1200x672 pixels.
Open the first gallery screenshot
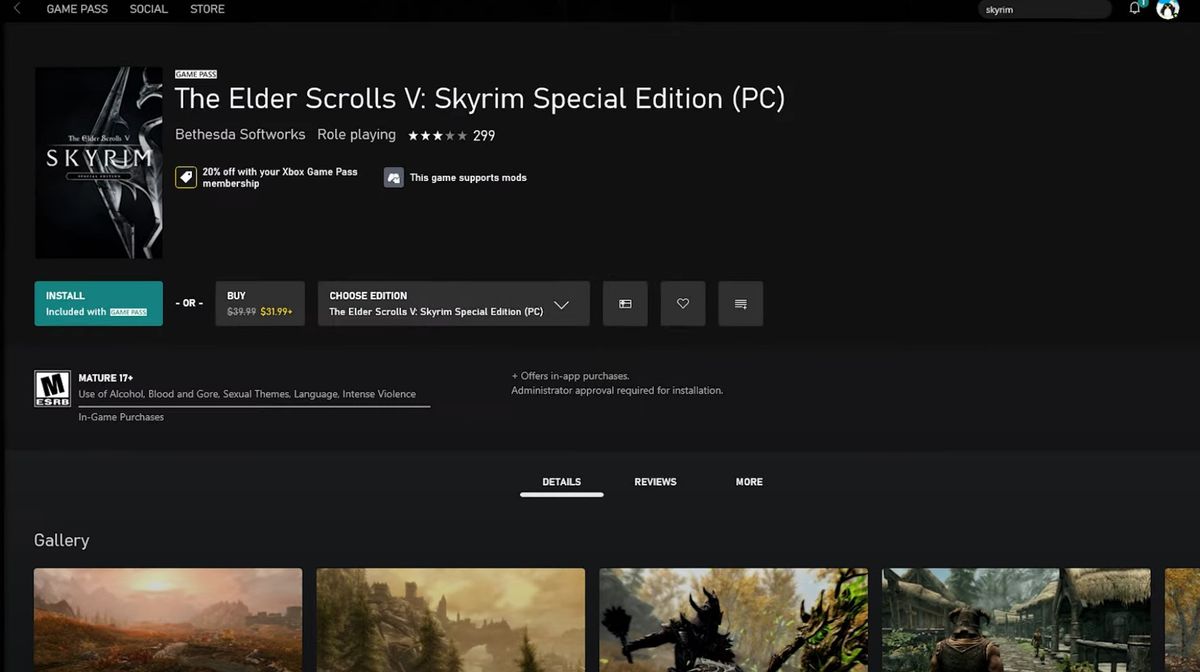pyautogui.click(x=167, y=620)
